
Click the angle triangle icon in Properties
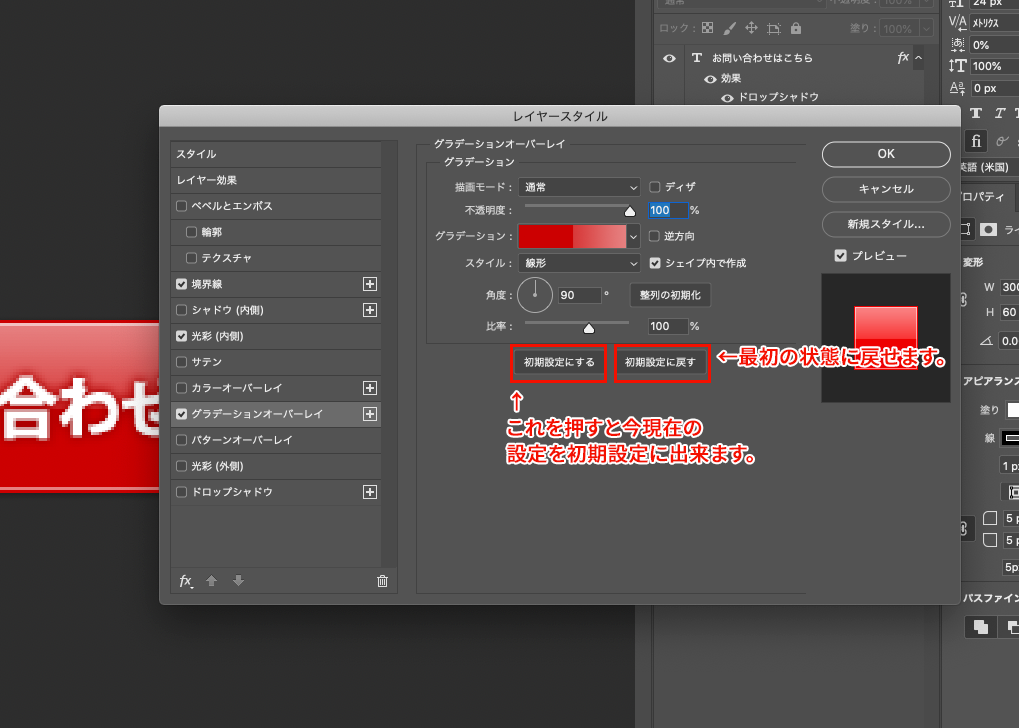[x=987, y=341]
